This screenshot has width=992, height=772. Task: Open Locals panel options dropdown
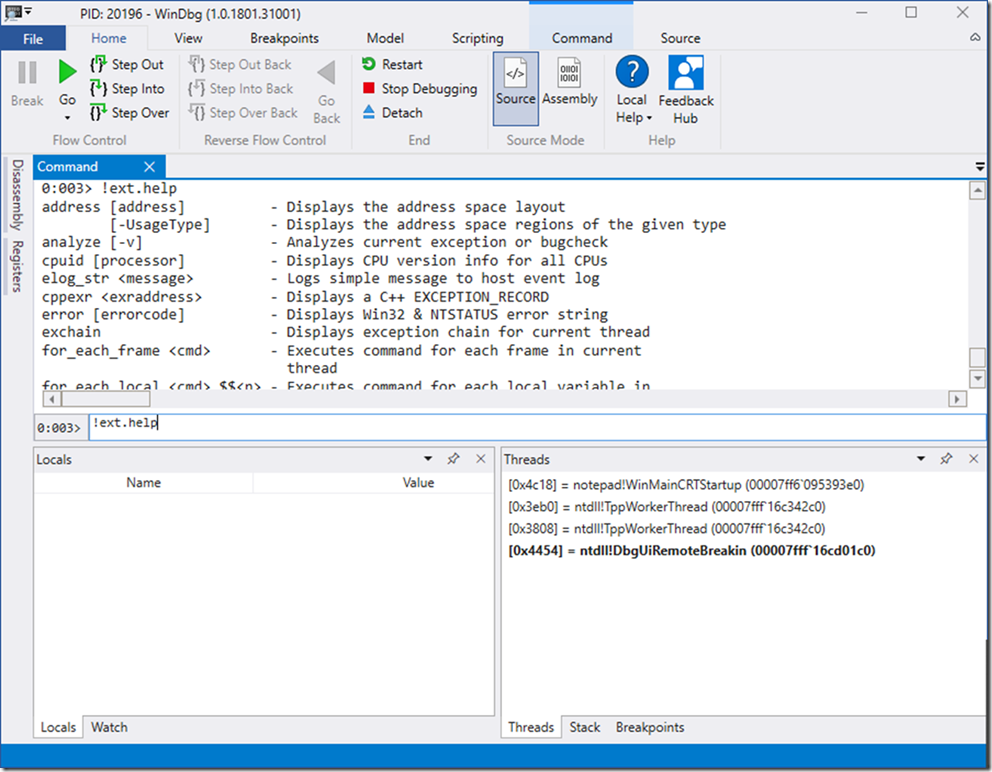428,459
